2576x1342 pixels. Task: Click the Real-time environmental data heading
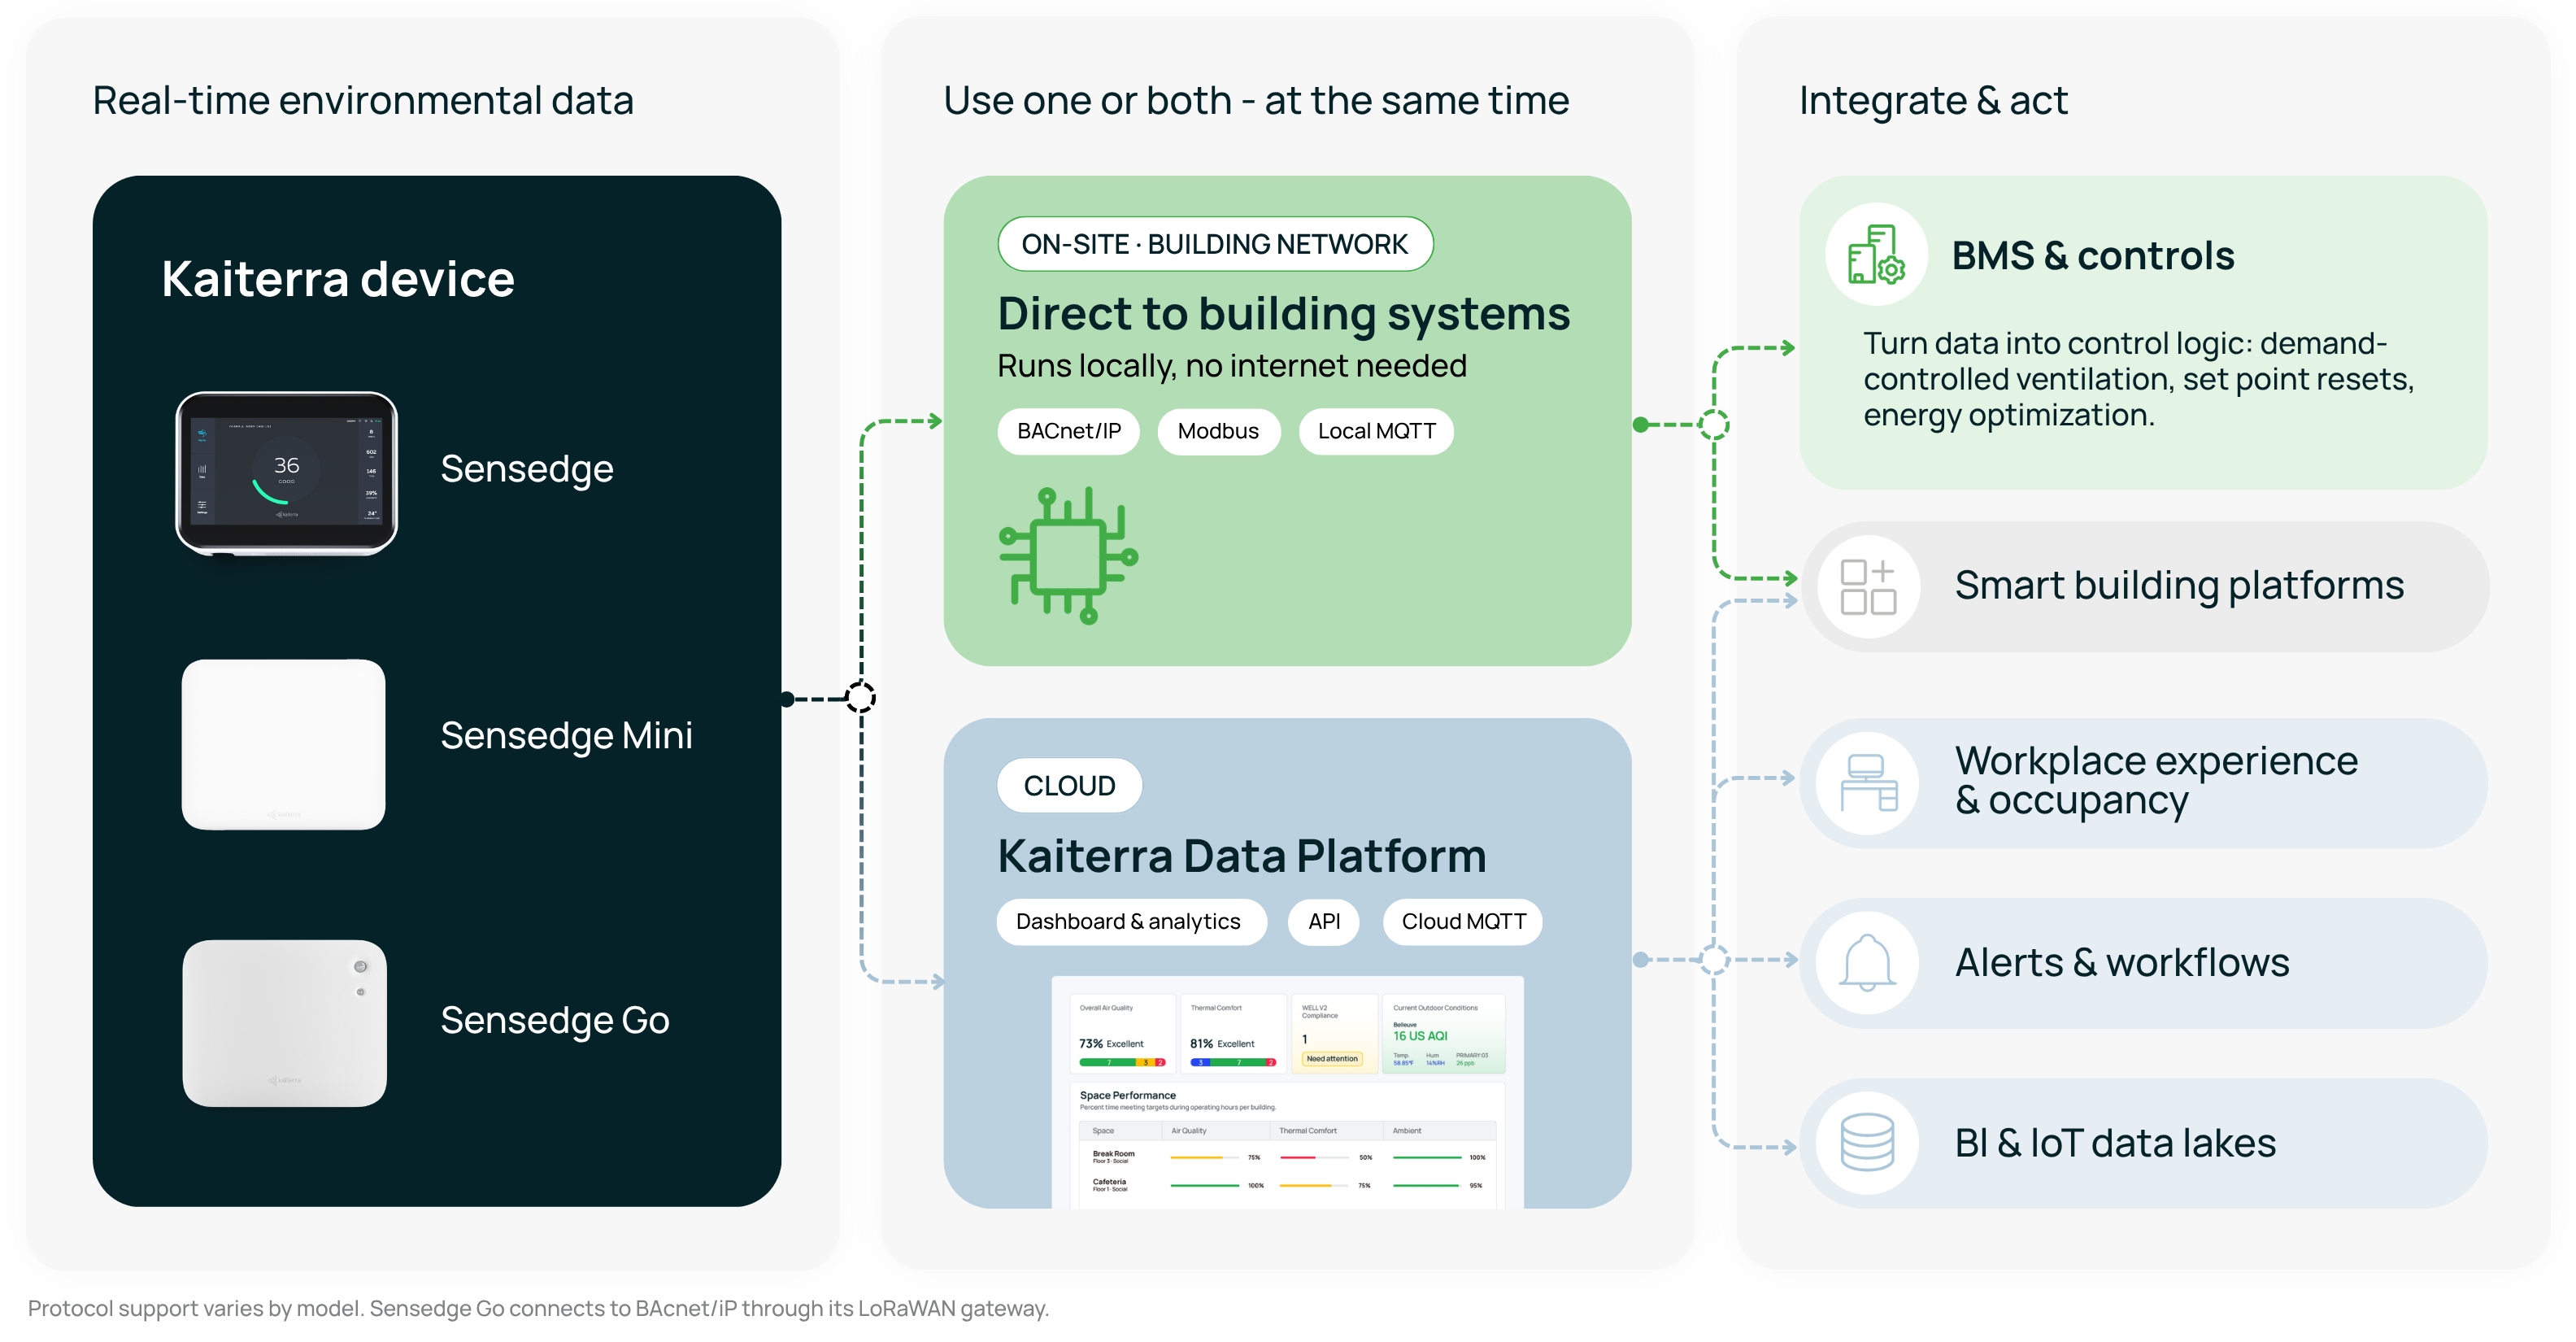363,100
